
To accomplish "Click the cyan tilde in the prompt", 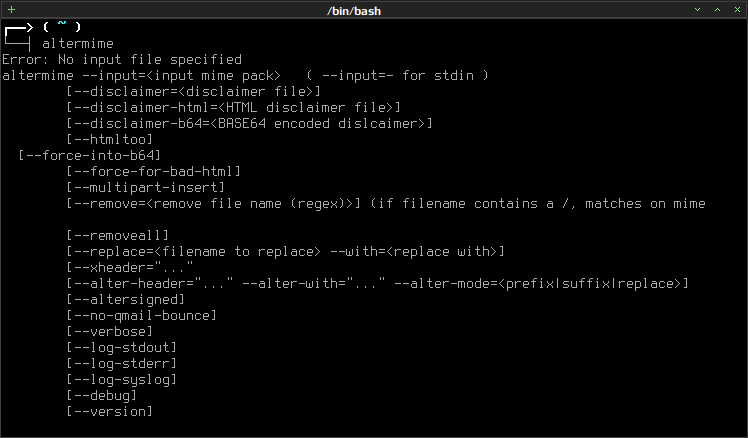I will click(62, 24).
